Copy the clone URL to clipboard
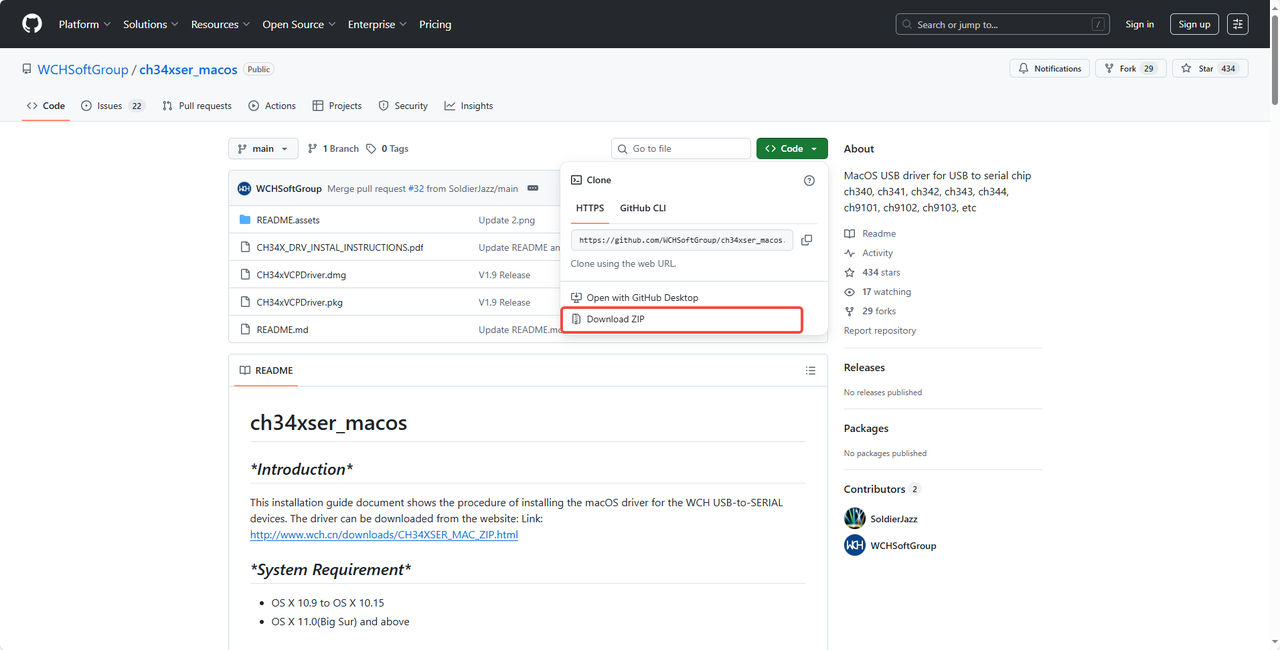The image size is (1280, 650). 806,240
